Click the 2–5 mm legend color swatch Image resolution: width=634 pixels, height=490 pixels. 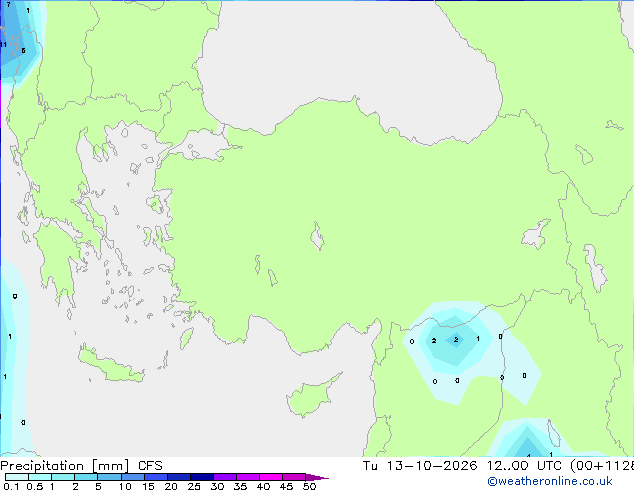86,477
